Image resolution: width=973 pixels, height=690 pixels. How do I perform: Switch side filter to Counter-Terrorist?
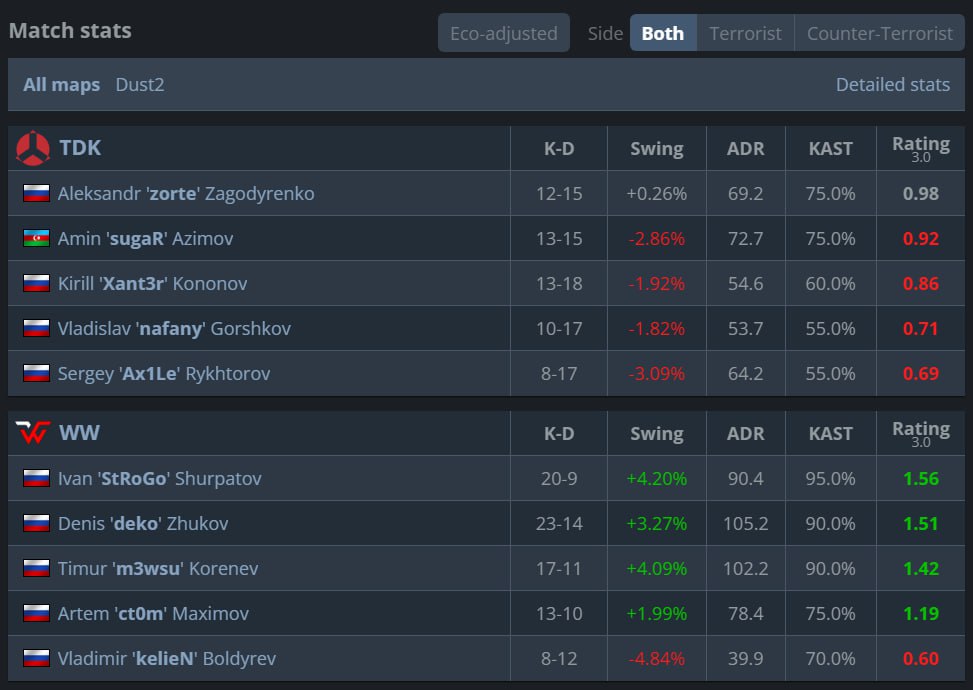879,33
